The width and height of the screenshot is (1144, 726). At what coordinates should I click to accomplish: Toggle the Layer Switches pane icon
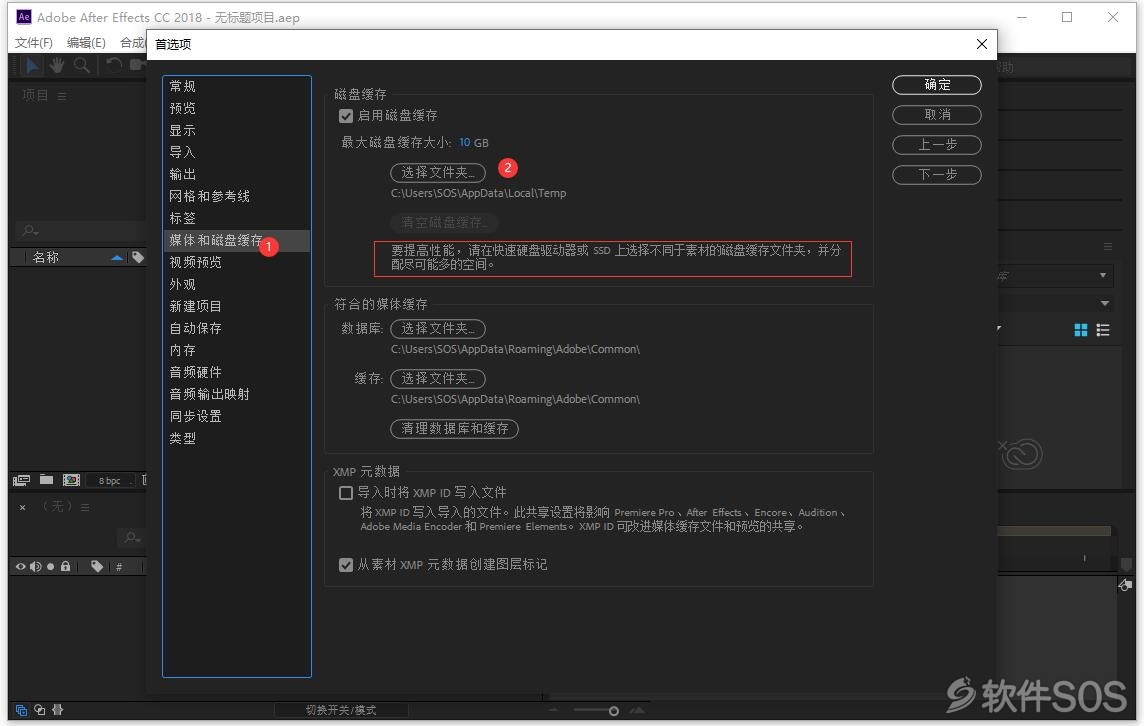tap(21, 710)
